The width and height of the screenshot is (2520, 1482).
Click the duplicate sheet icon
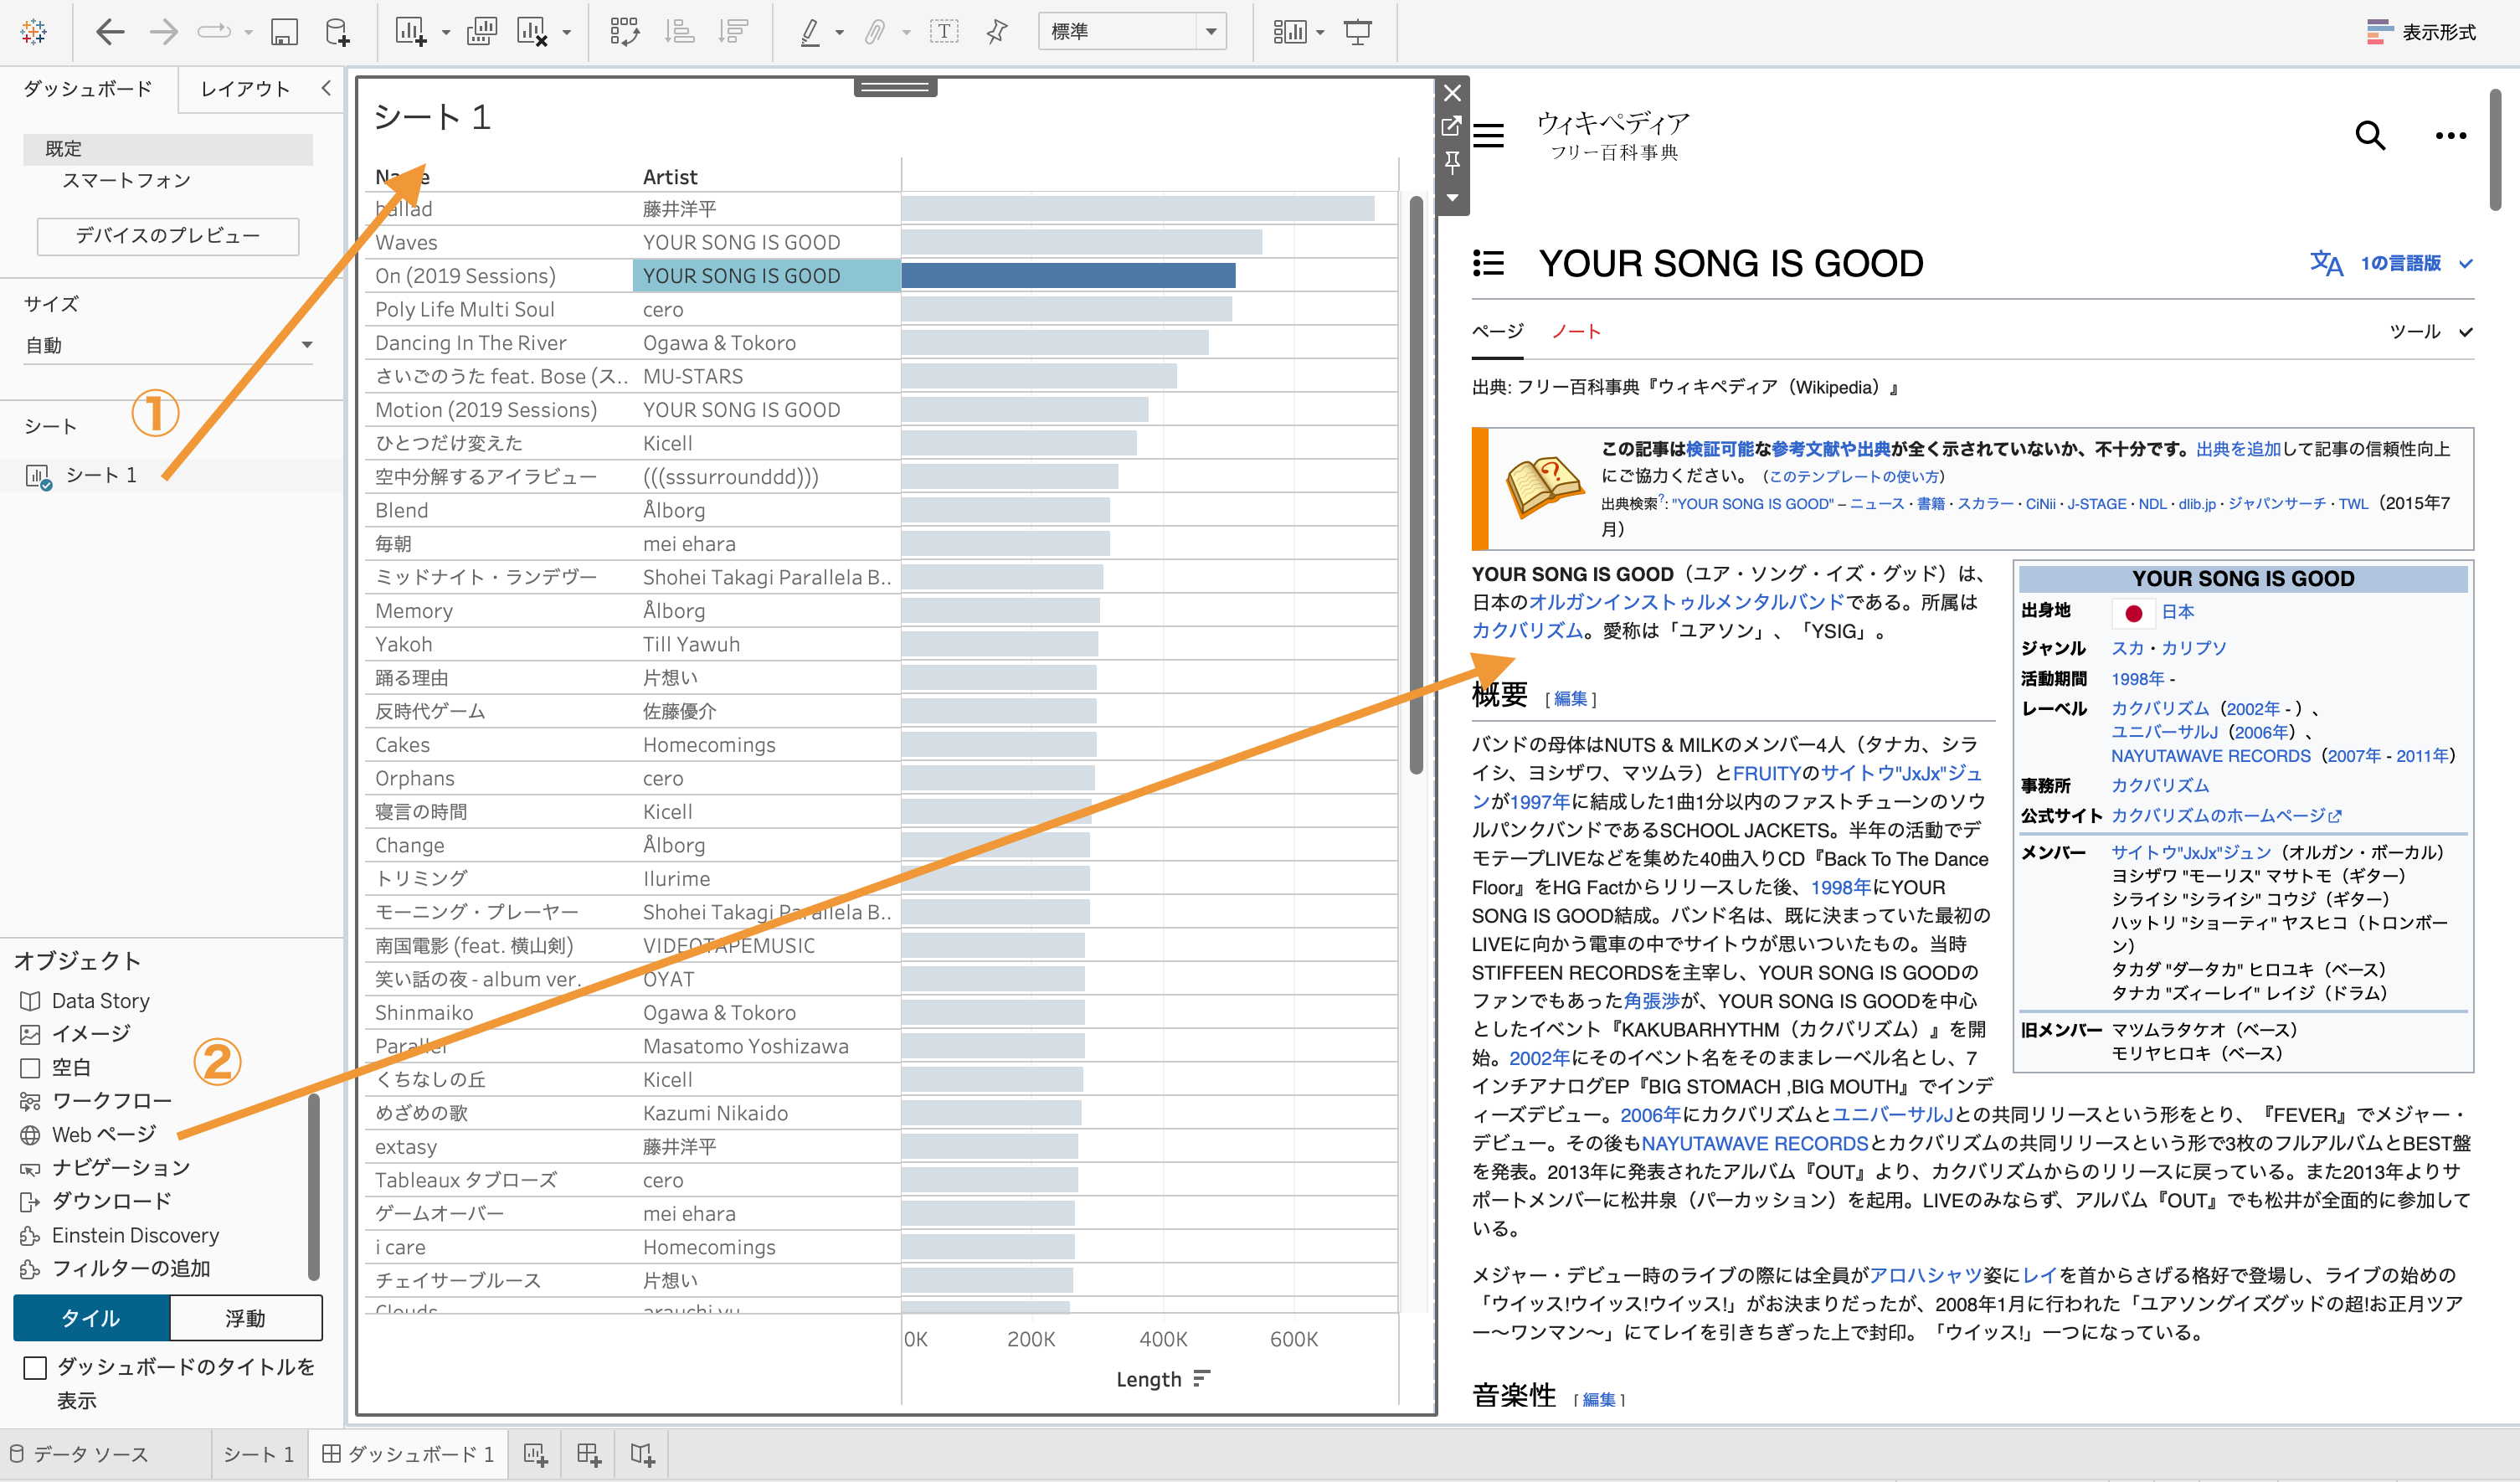(482, 32)
